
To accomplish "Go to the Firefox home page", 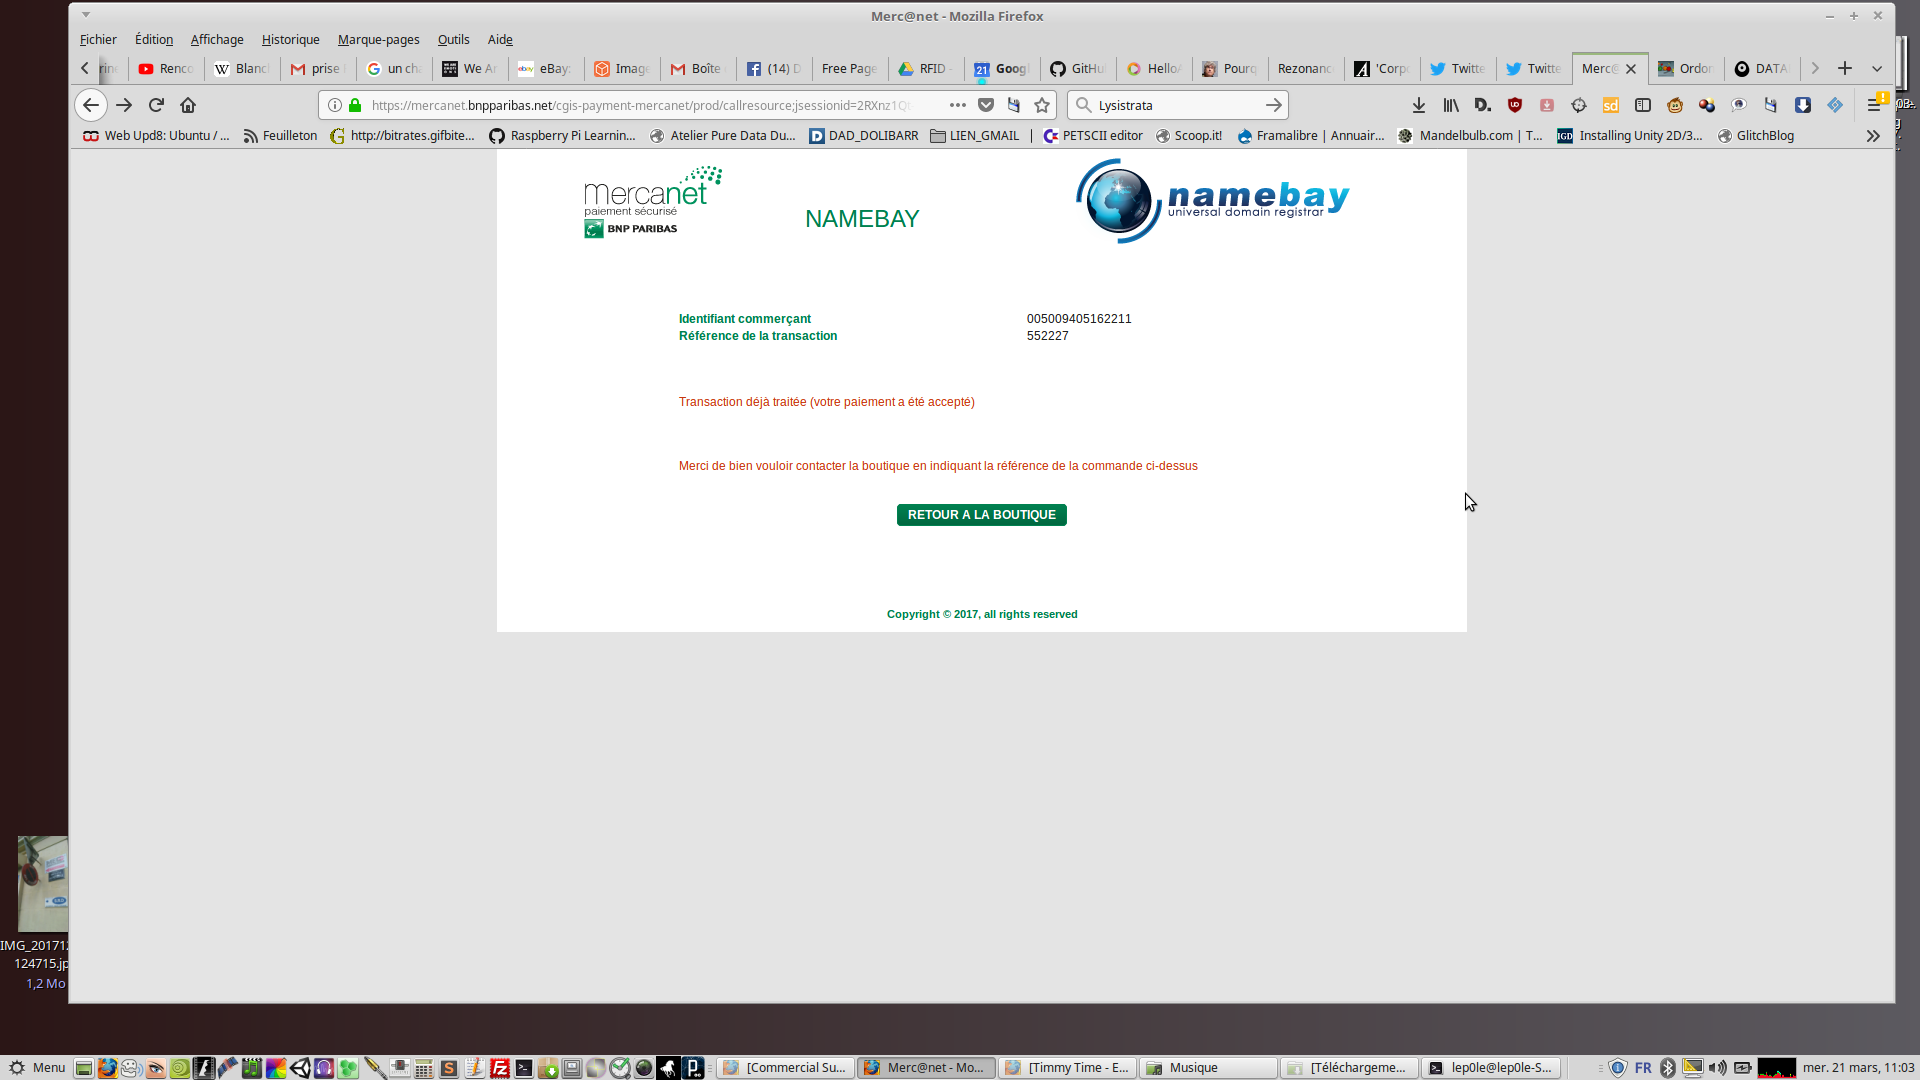I will (x=188, y=105).
